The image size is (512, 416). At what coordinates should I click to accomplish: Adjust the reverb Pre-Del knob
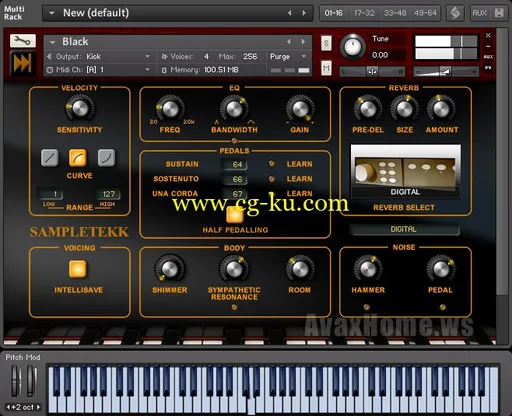click(x=368, y=109)
